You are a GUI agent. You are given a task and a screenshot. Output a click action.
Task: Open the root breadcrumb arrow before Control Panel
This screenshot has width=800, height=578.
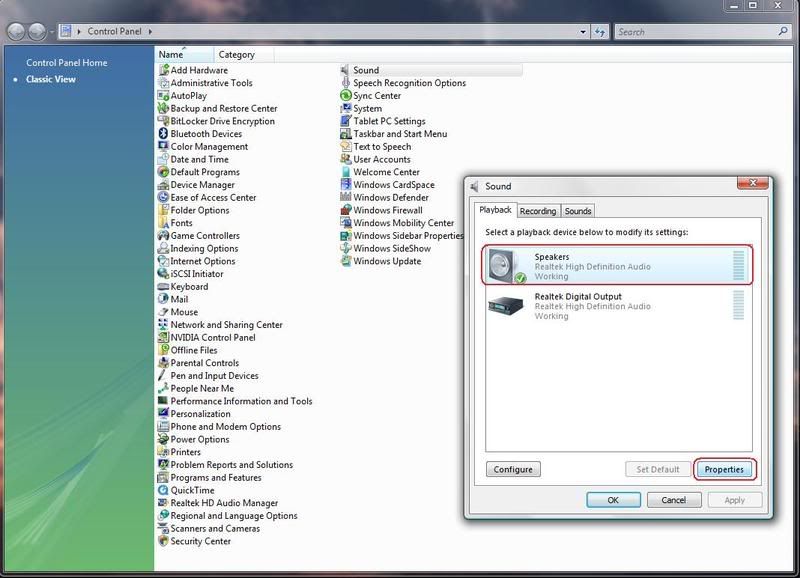[x=79, y=32]
